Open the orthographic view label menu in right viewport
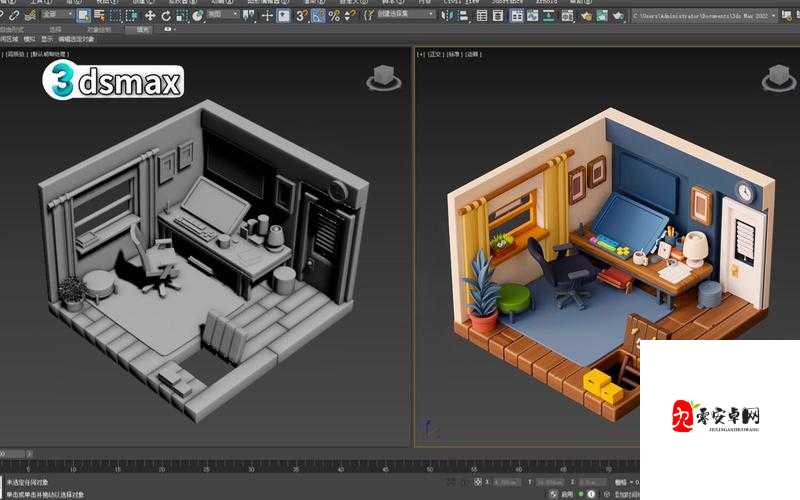This screenshot has width=800, height=500. point(434,54)
